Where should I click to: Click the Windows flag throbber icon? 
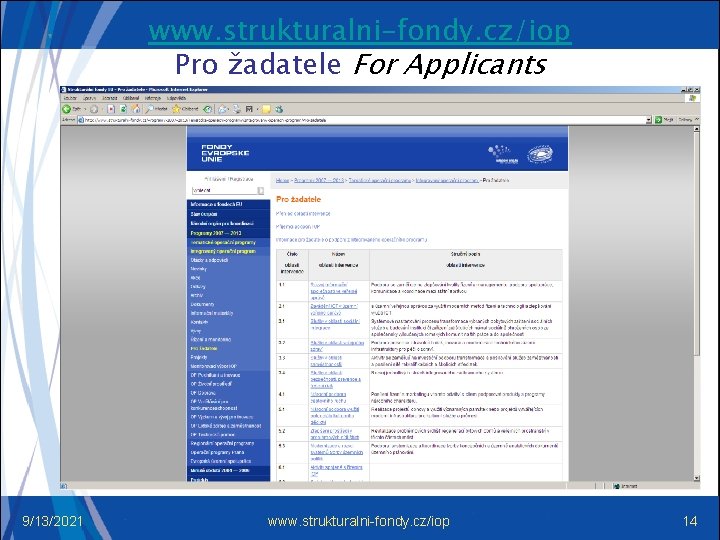pyautogui.click(x=692, y=98)
